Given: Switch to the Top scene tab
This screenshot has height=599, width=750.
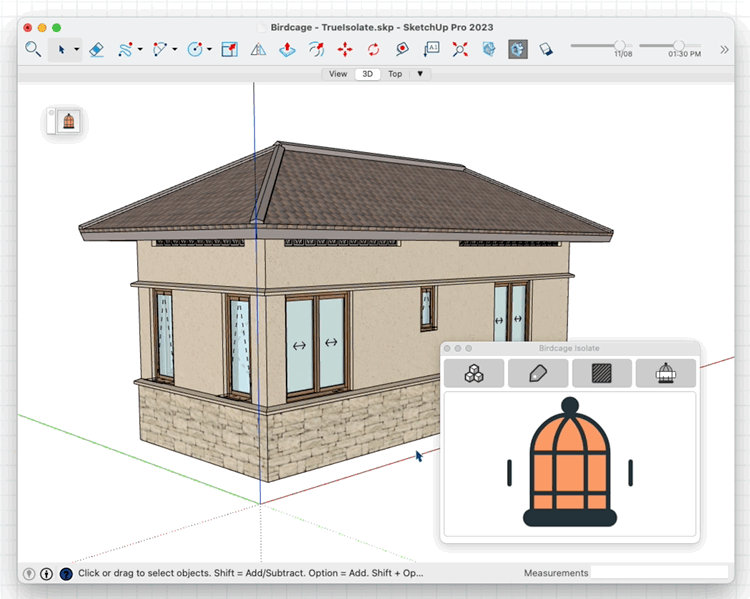Looking at the screenshot, I should 395,74.
